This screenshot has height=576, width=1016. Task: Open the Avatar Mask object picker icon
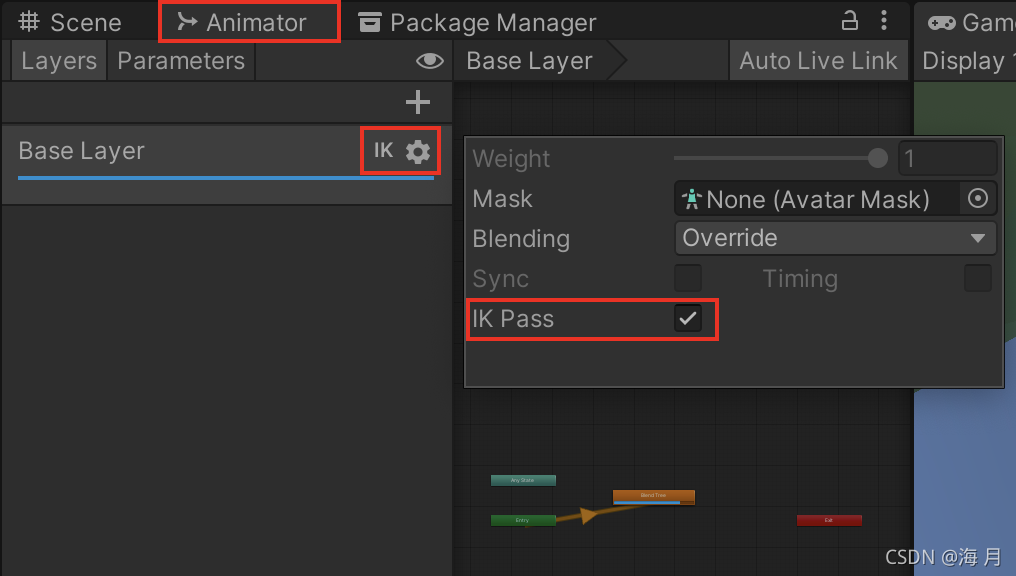click(977, 198)
